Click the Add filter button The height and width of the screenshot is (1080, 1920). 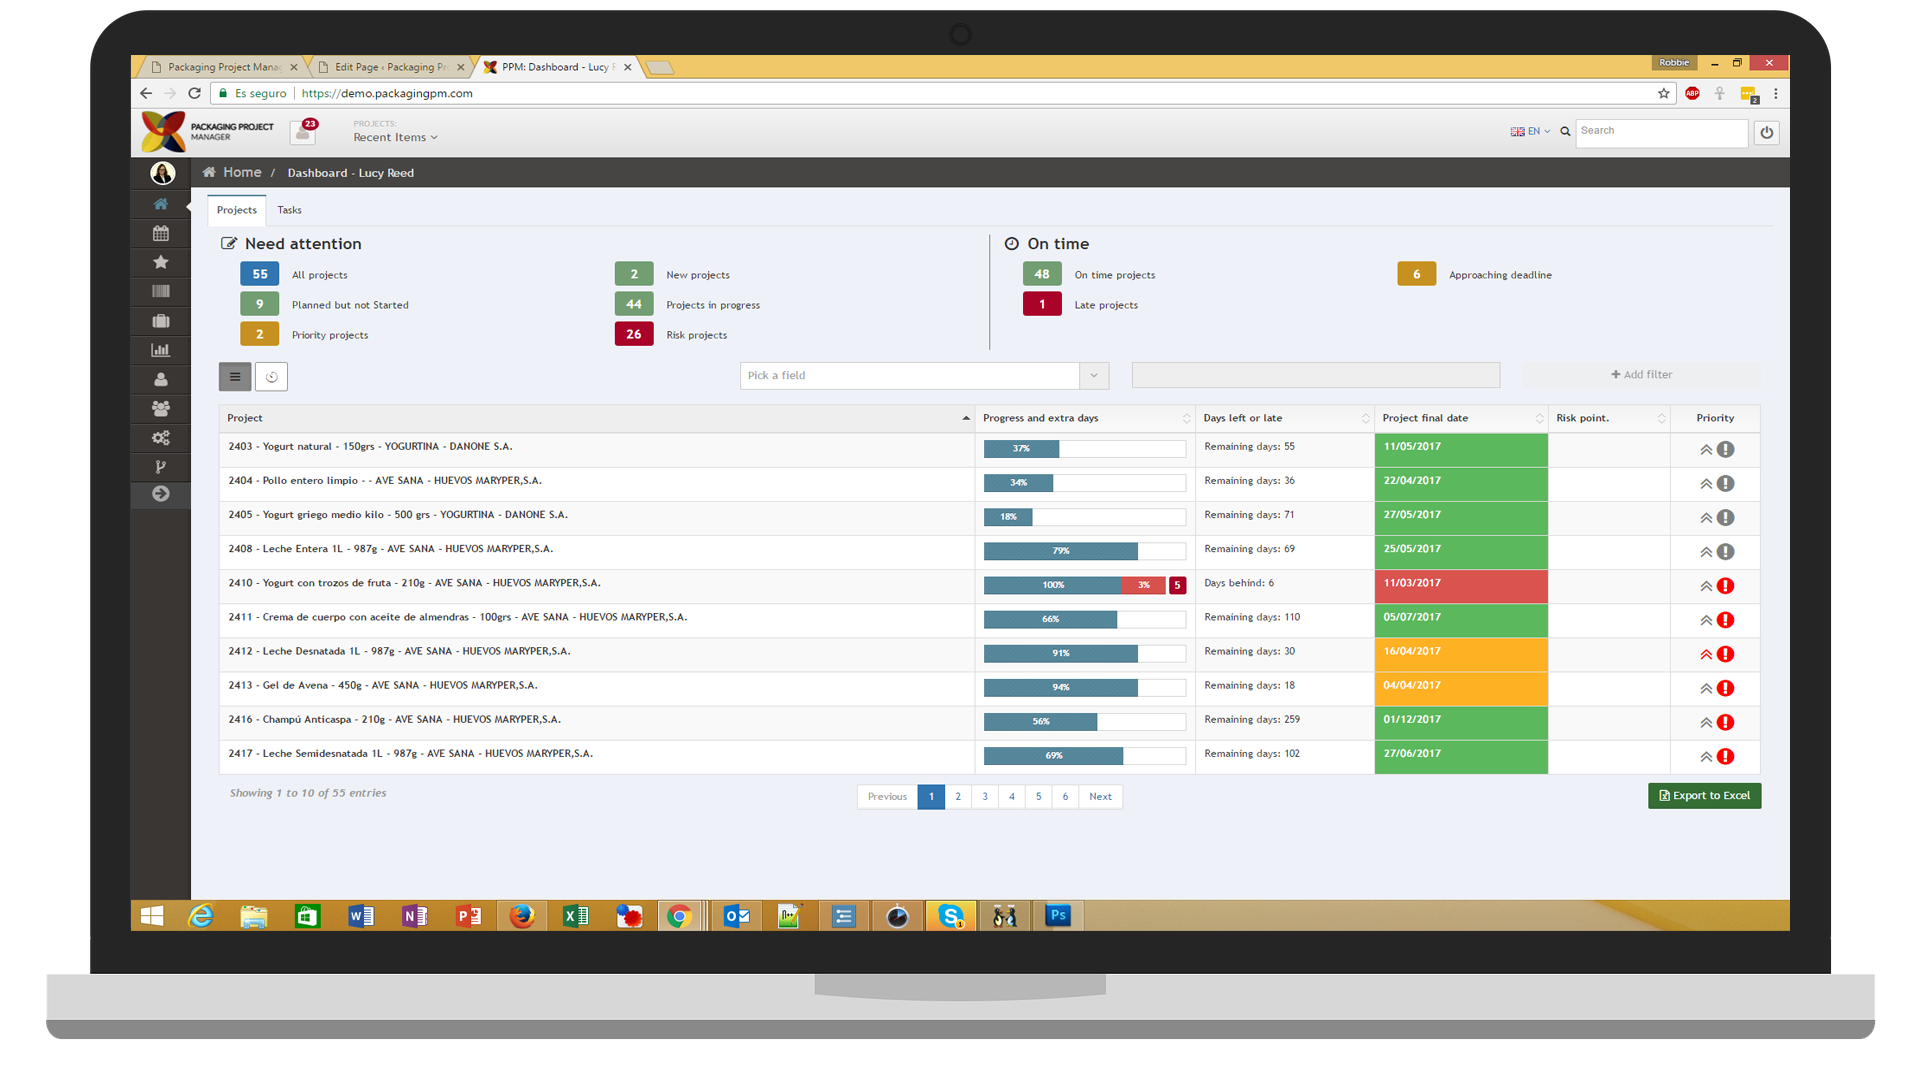1641,374
